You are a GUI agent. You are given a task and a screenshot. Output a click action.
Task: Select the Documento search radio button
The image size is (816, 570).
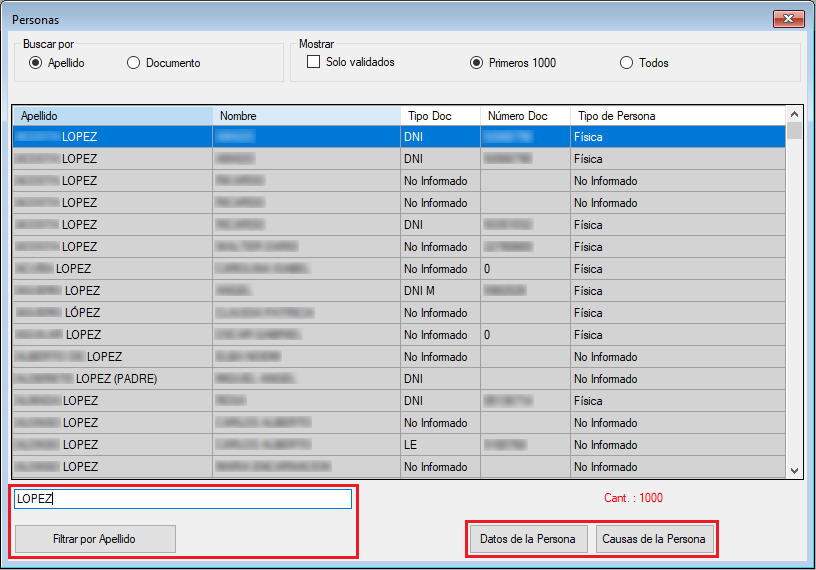point(133,63)
